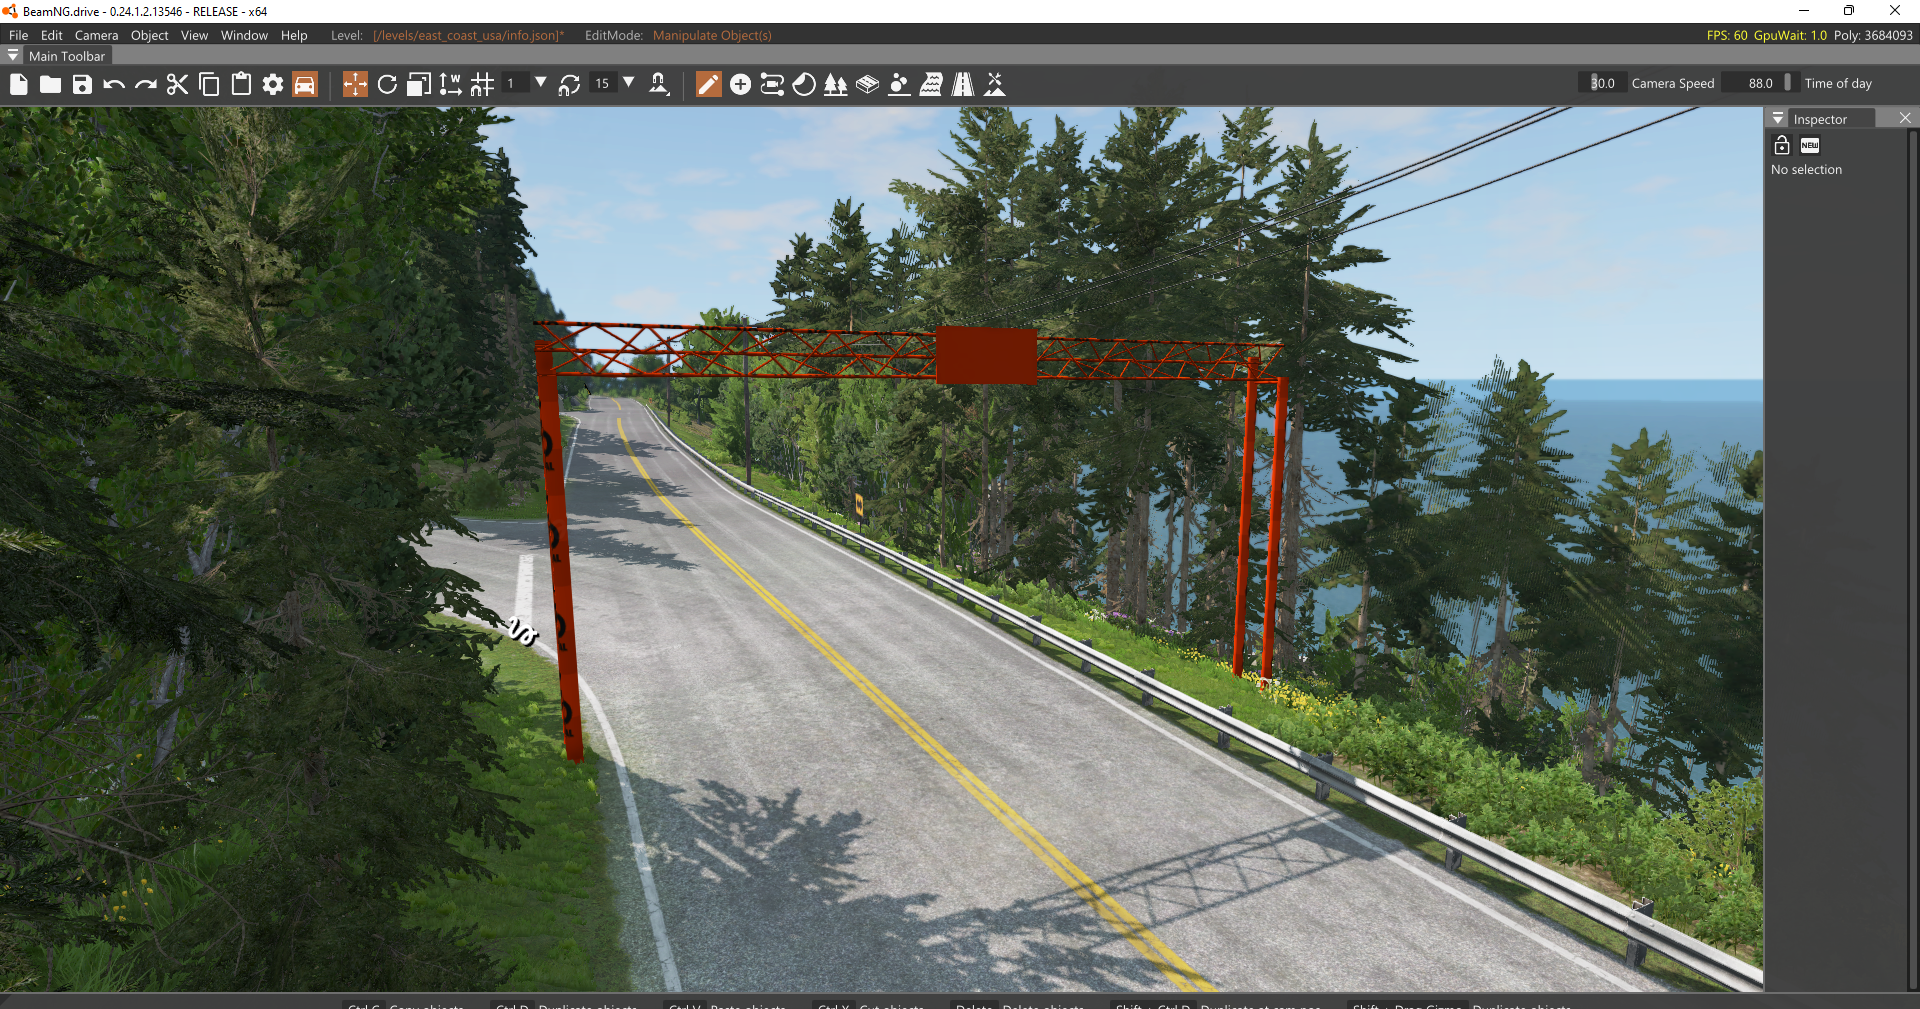Image resolution: width=1920 pixels, height=1009 pixels.
Task: Toggle rotation snapping icon
Action: [x=570, y=85]
